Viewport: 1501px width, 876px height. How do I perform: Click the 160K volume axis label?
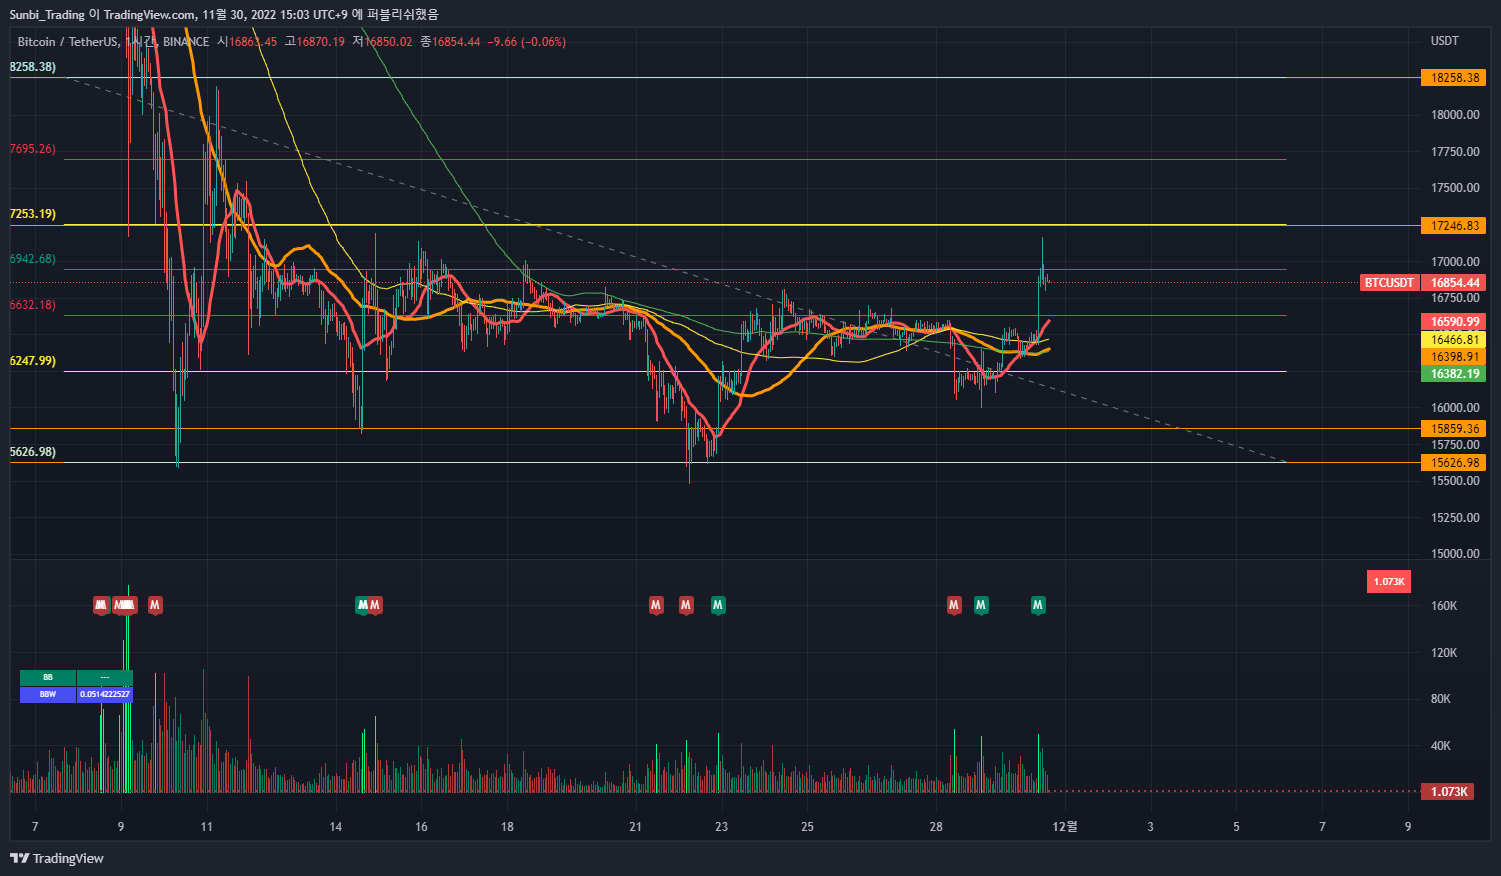pyautogui.click(x=1444, y=606)
